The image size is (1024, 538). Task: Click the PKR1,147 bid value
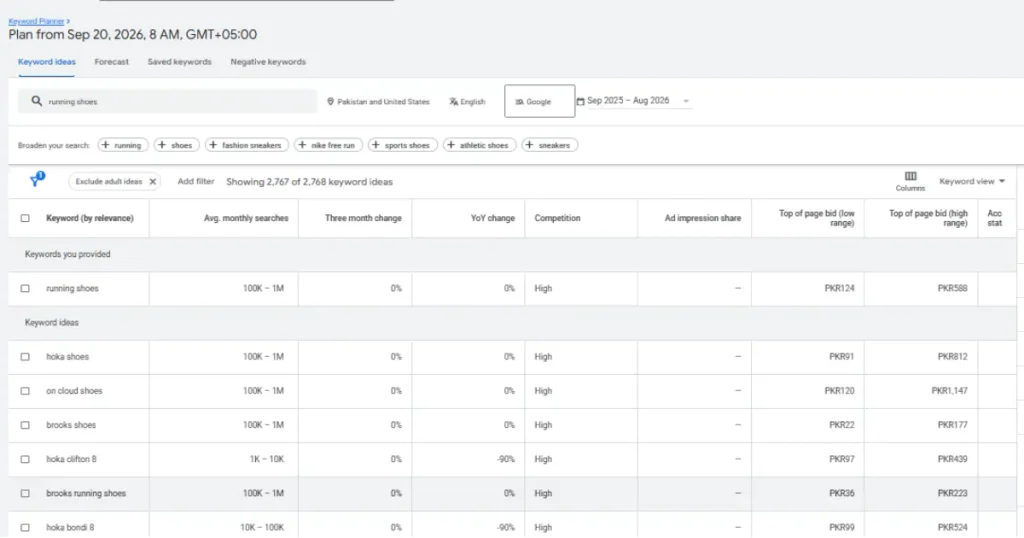pos(950,390)
